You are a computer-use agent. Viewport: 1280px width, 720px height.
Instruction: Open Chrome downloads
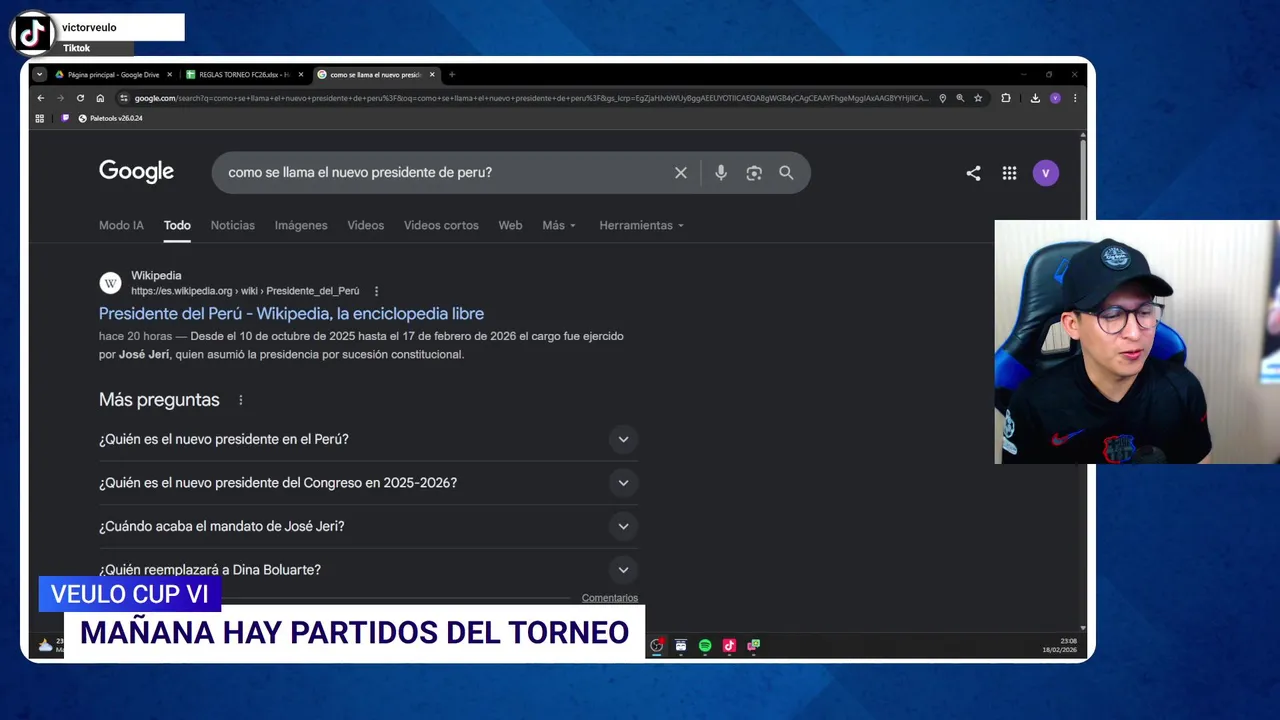(1035, 98)
